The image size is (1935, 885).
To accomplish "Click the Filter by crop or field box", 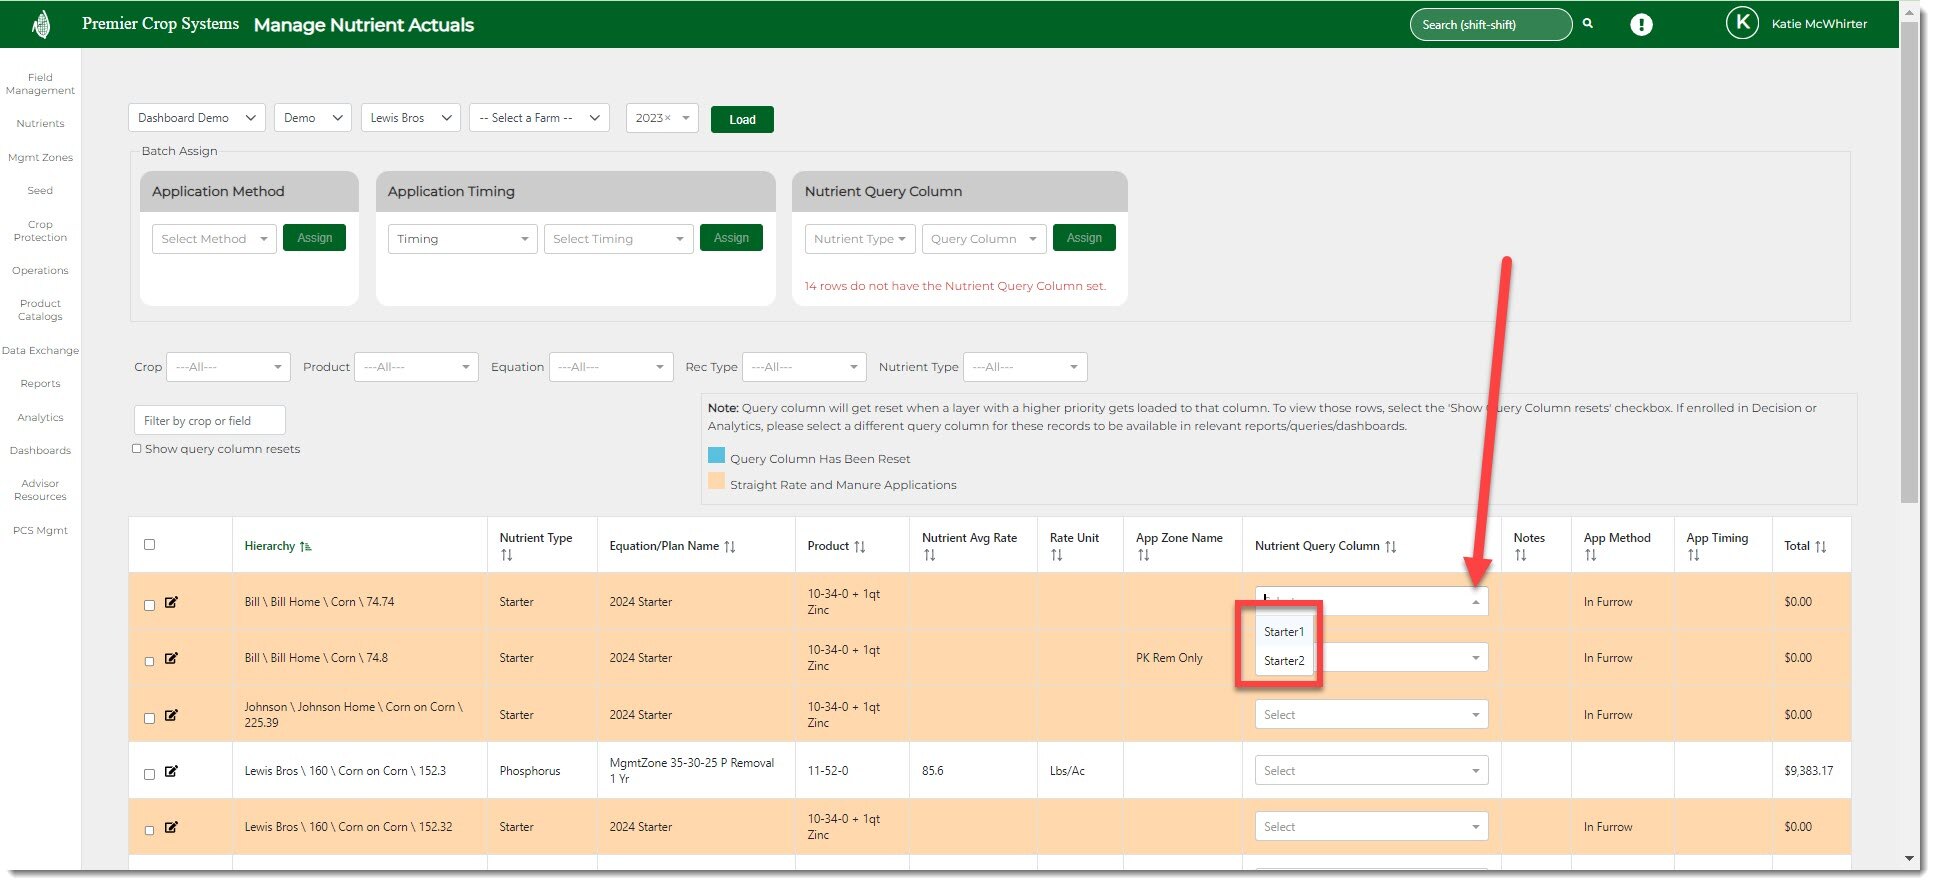I will point(210,421).
